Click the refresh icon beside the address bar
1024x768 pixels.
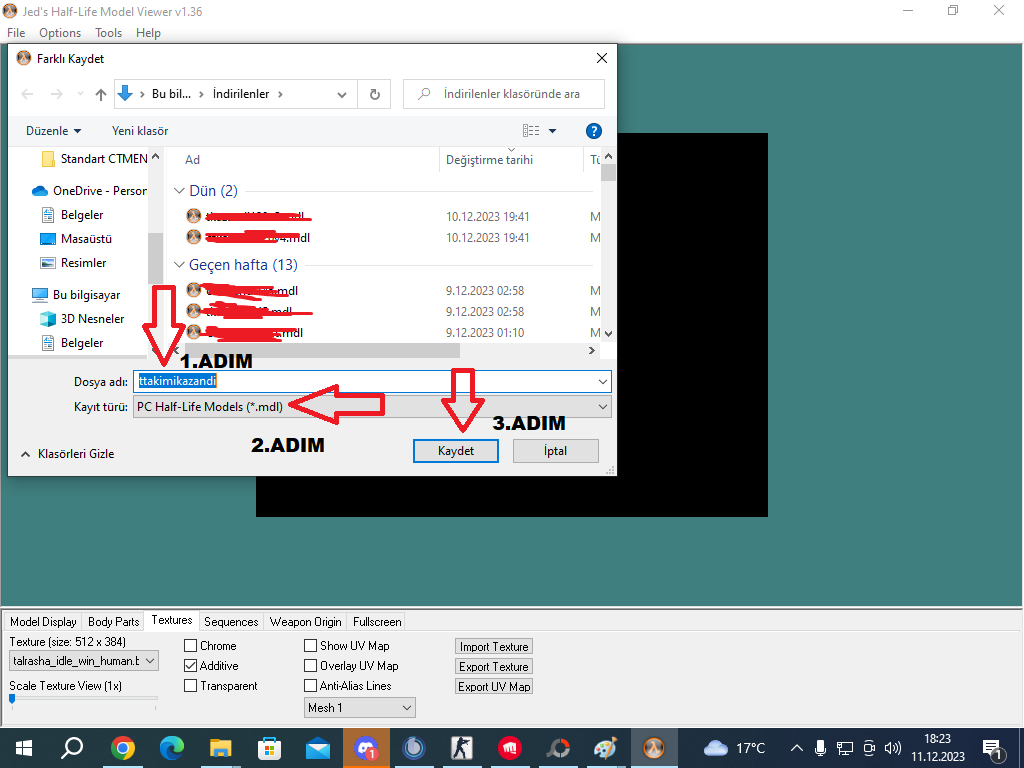tap(374, 94)
